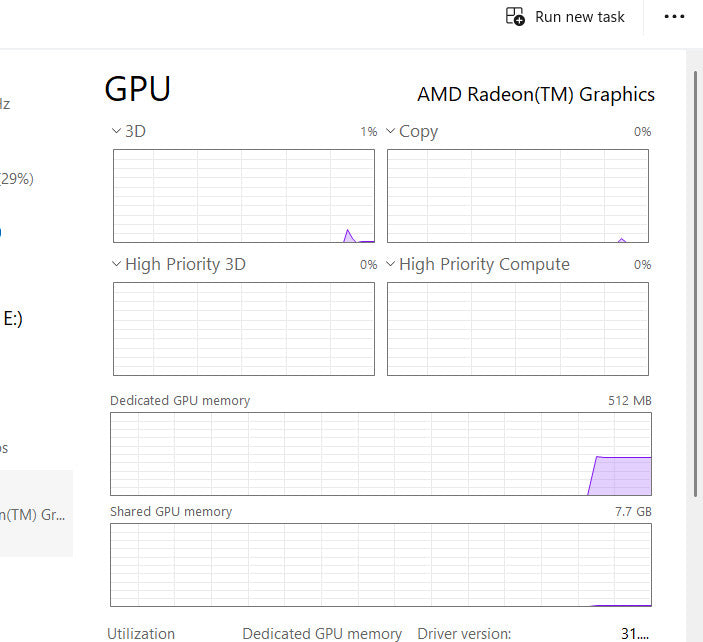Open the Copy engine dropdown

pos(391,132)
